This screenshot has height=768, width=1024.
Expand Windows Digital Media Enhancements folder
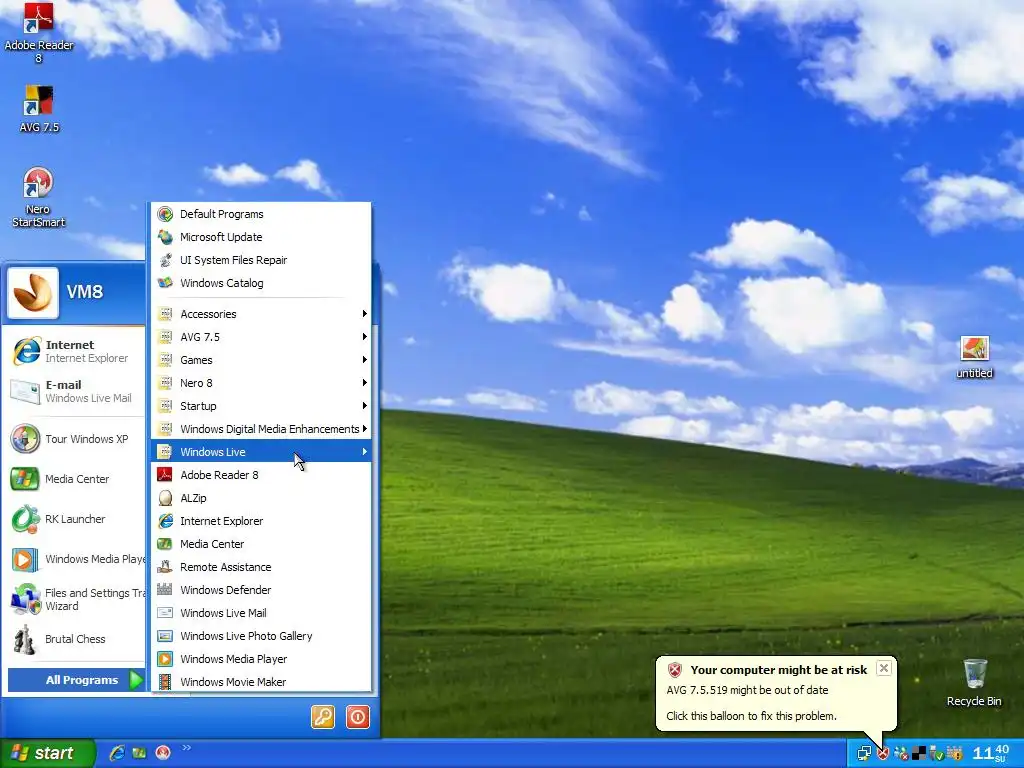[x=261, y=429]
